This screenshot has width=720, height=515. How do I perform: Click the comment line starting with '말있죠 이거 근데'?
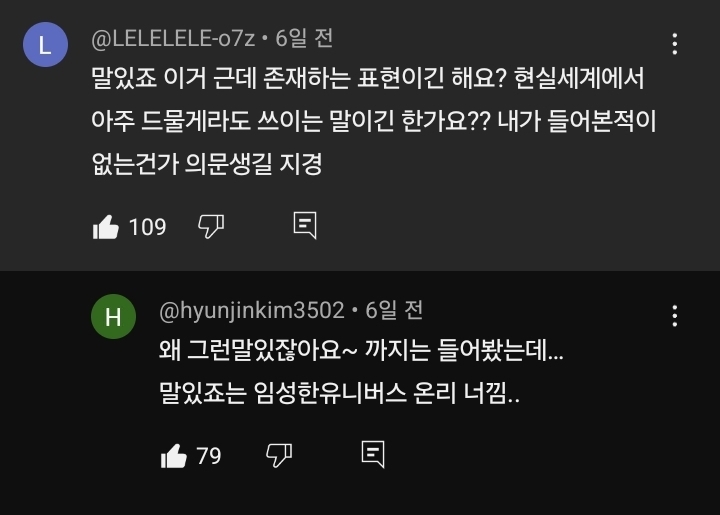point(369,78)
